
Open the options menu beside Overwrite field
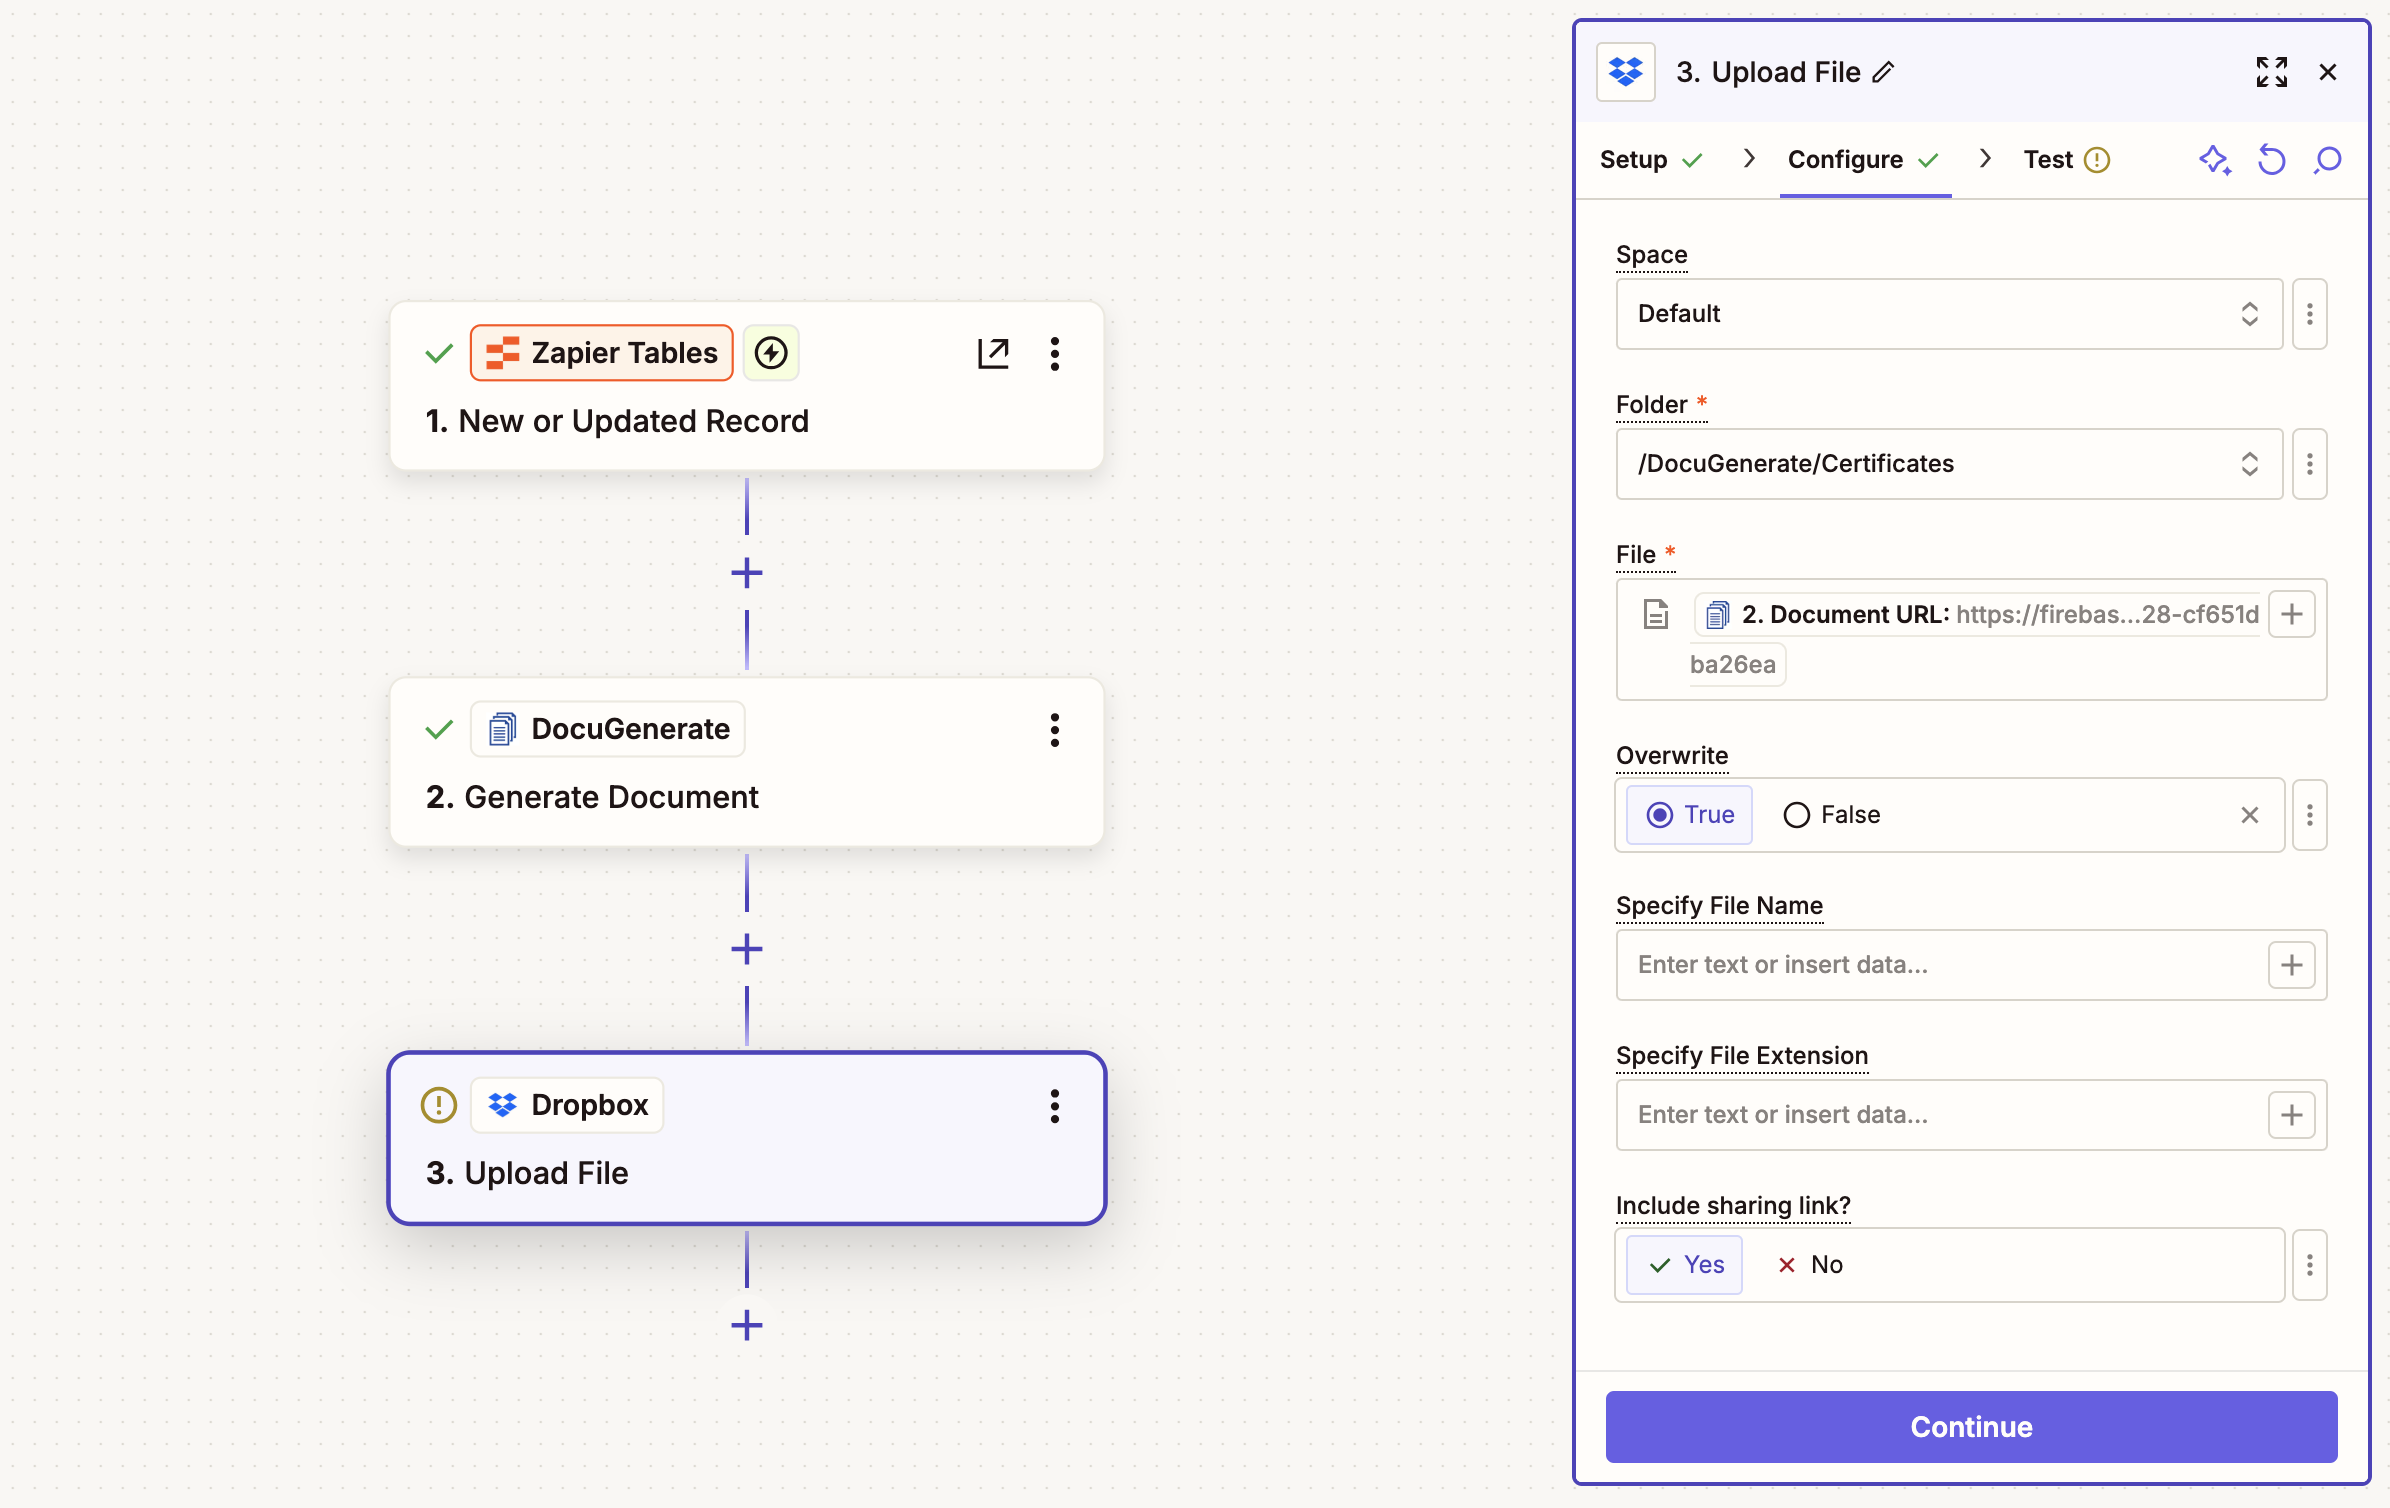2310,815
